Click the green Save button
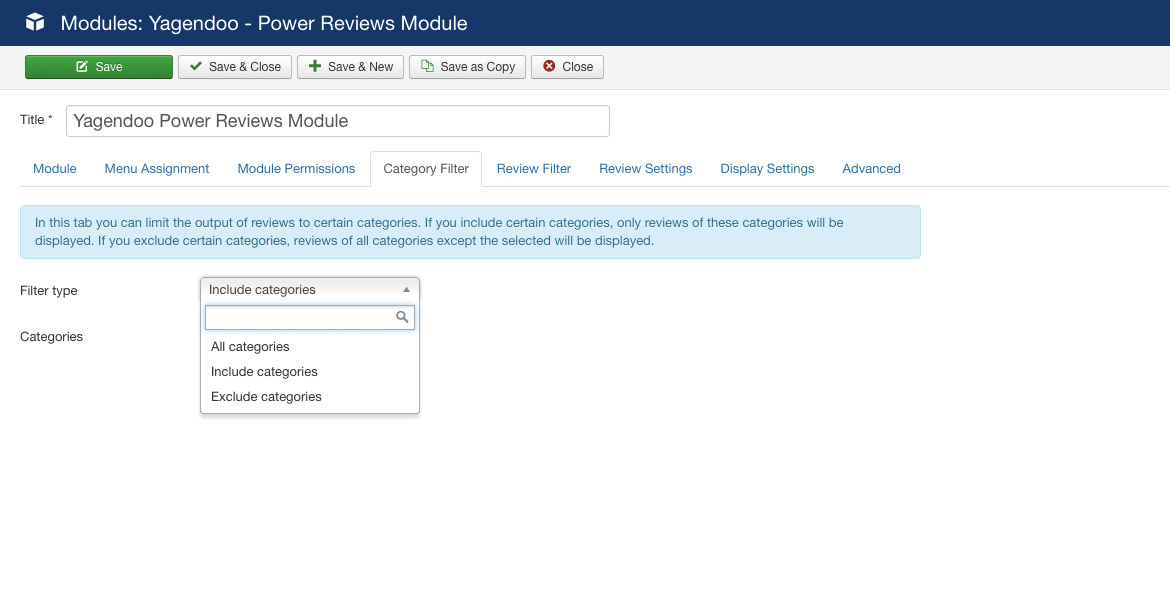 coord(99,67)
